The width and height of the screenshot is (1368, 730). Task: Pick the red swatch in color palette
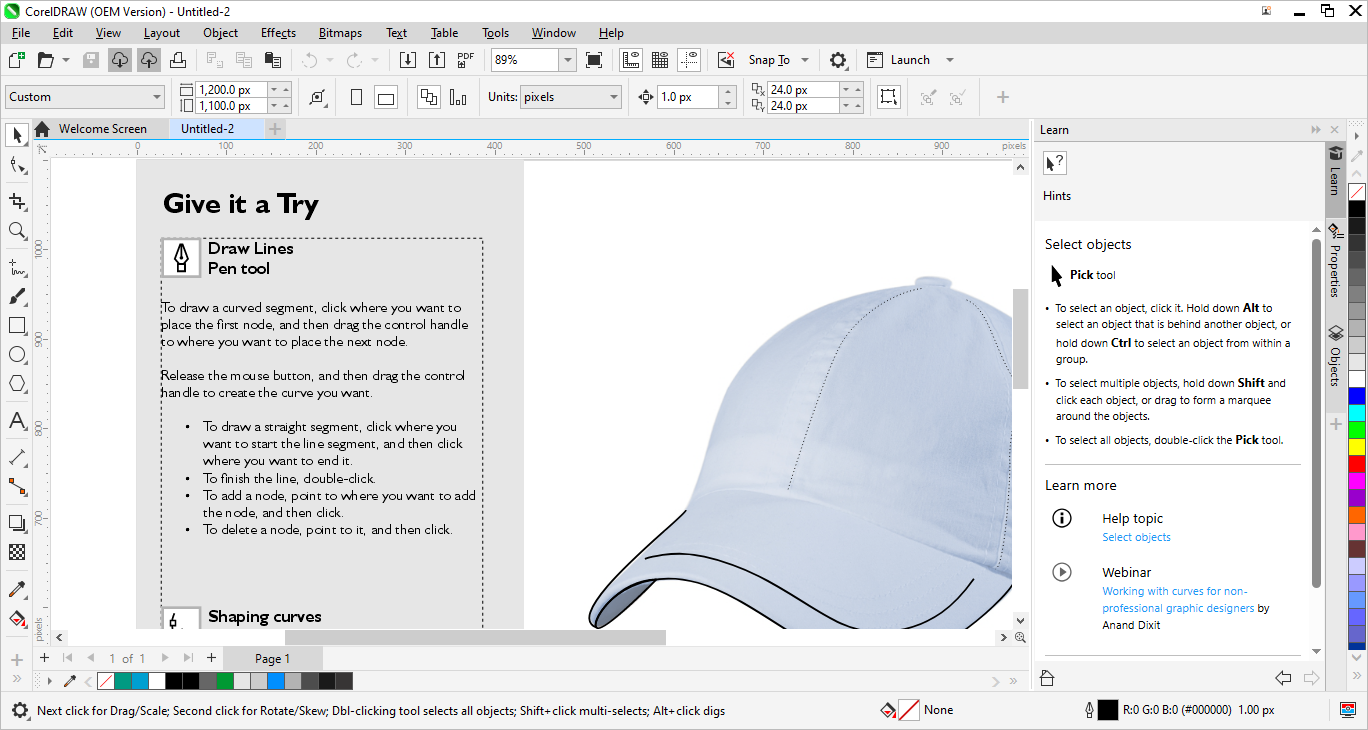(x=1357, y=463)
